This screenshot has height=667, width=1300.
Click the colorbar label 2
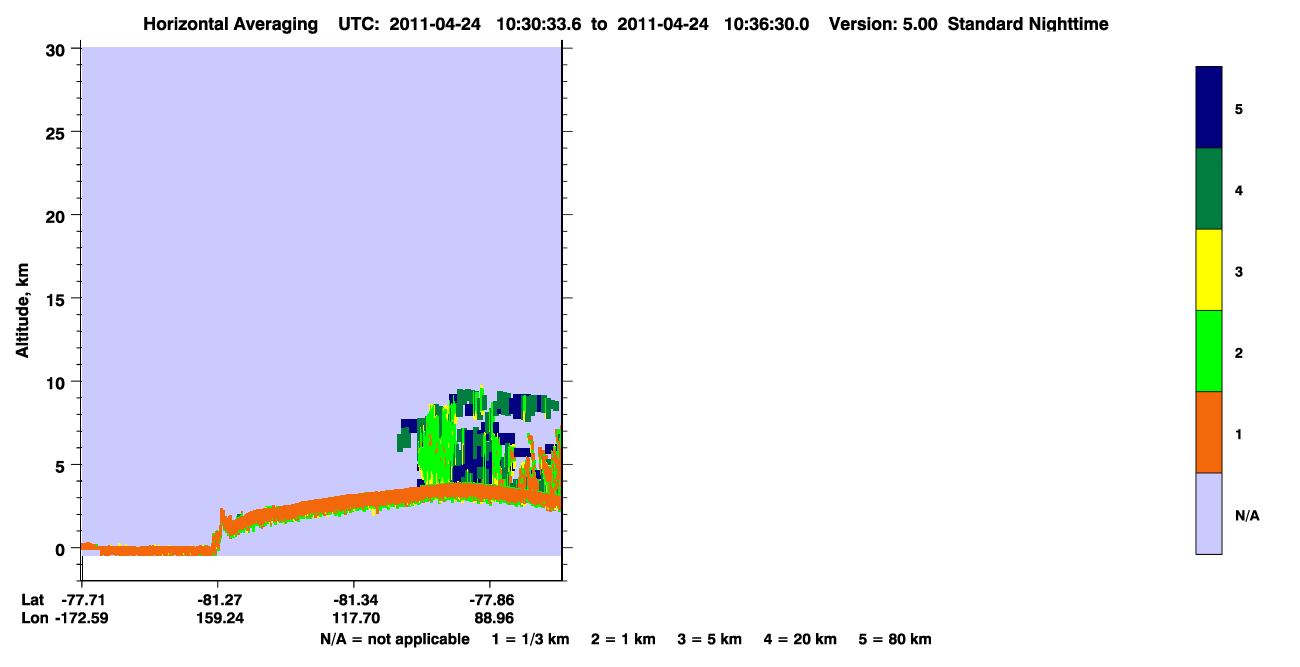click(x=1239, y=352)
